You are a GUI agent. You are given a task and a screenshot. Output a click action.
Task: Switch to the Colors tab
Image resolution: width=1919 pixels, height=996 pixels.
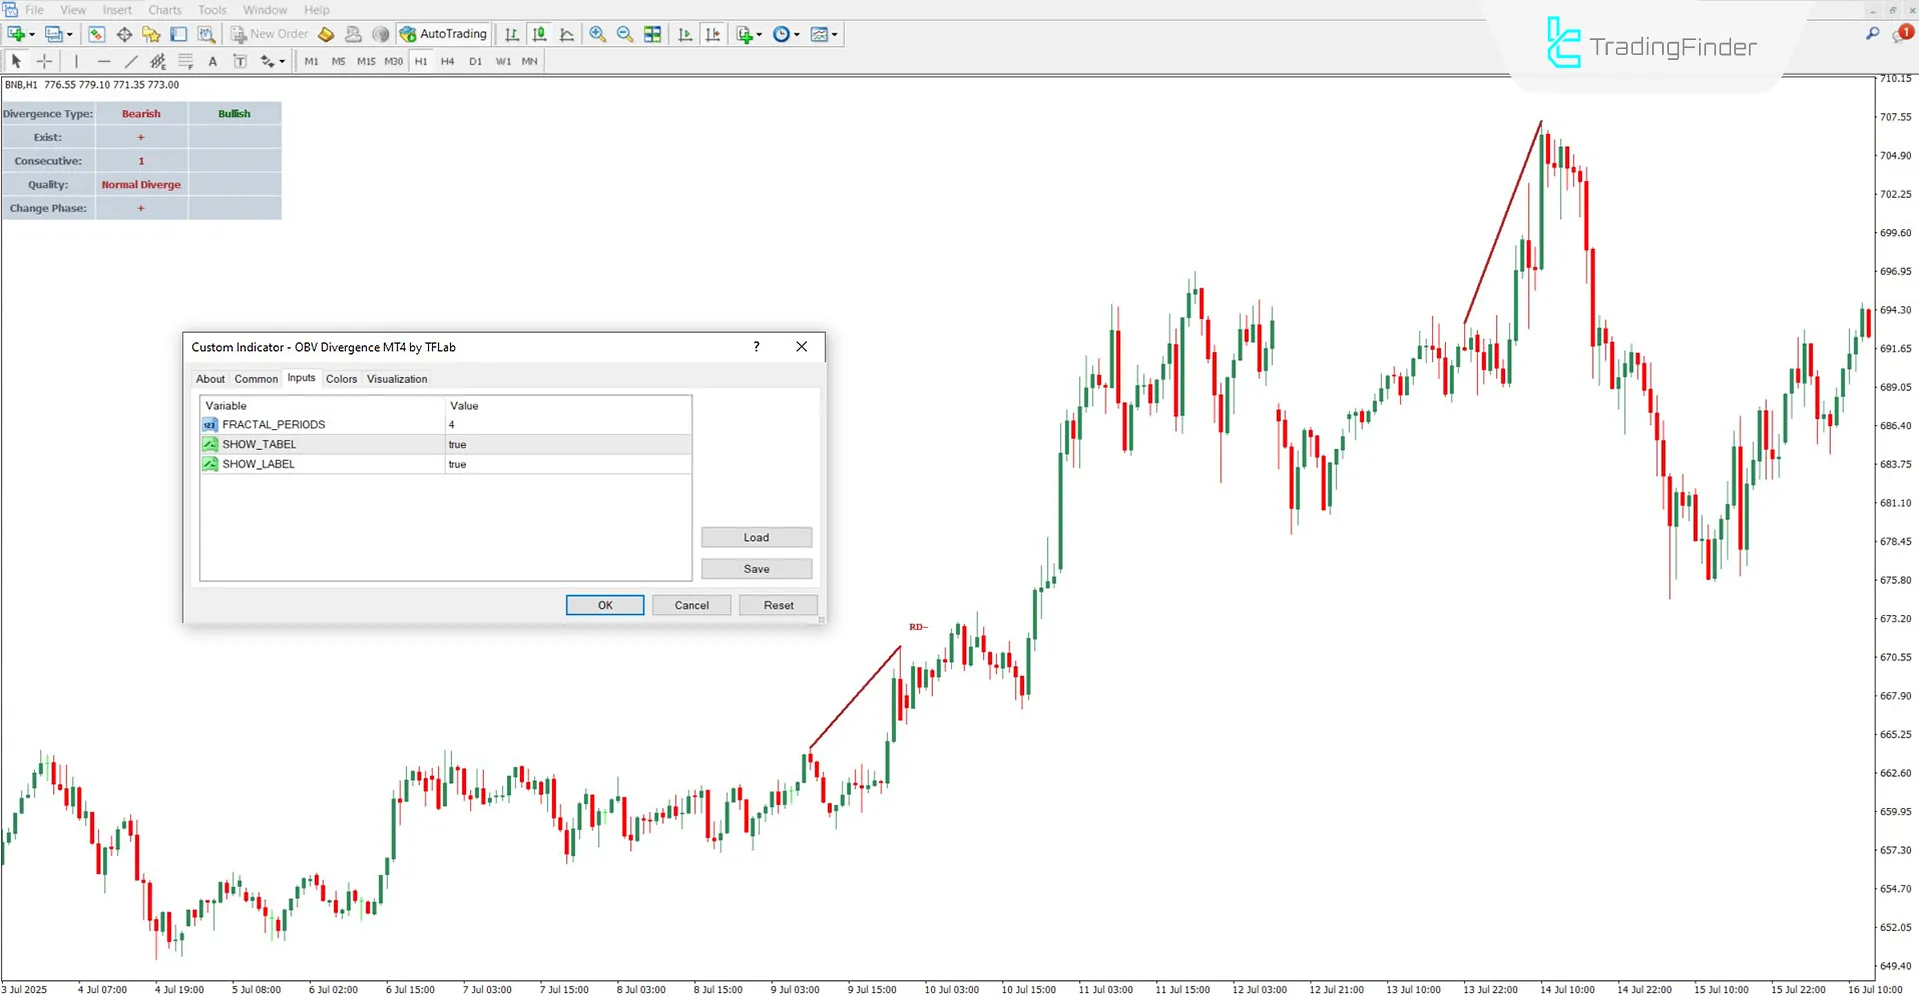pos(341,379)
